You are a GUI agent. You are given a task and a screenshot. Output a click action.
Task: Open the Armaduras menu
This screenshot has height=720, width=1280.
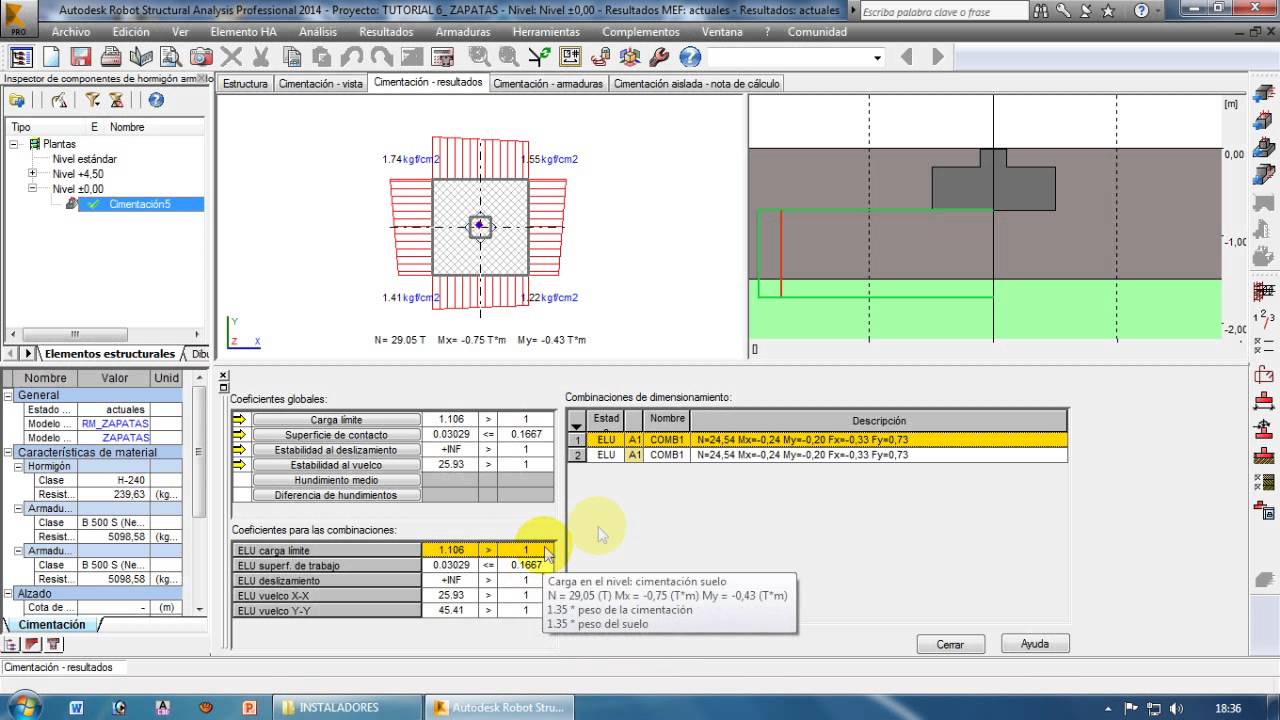[x=463, y=32]
